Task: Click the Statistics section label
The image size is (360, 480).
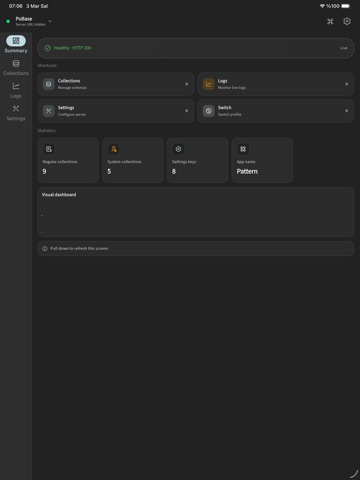Action: tap(46, 130)
